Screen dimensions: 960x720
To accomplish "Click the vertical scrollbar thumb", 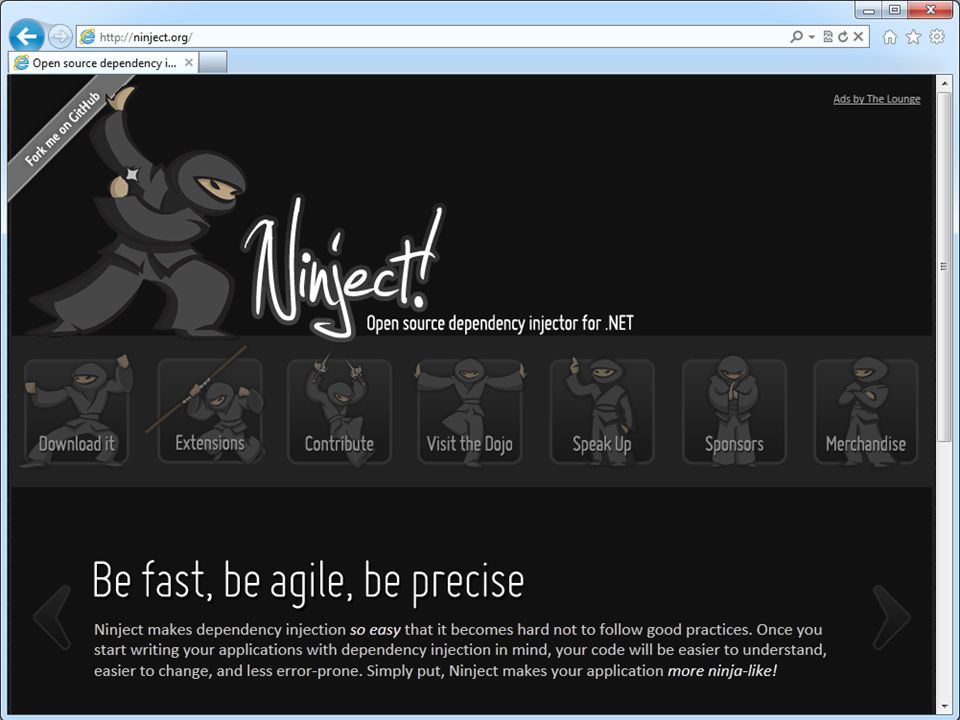I will point(943,266).
